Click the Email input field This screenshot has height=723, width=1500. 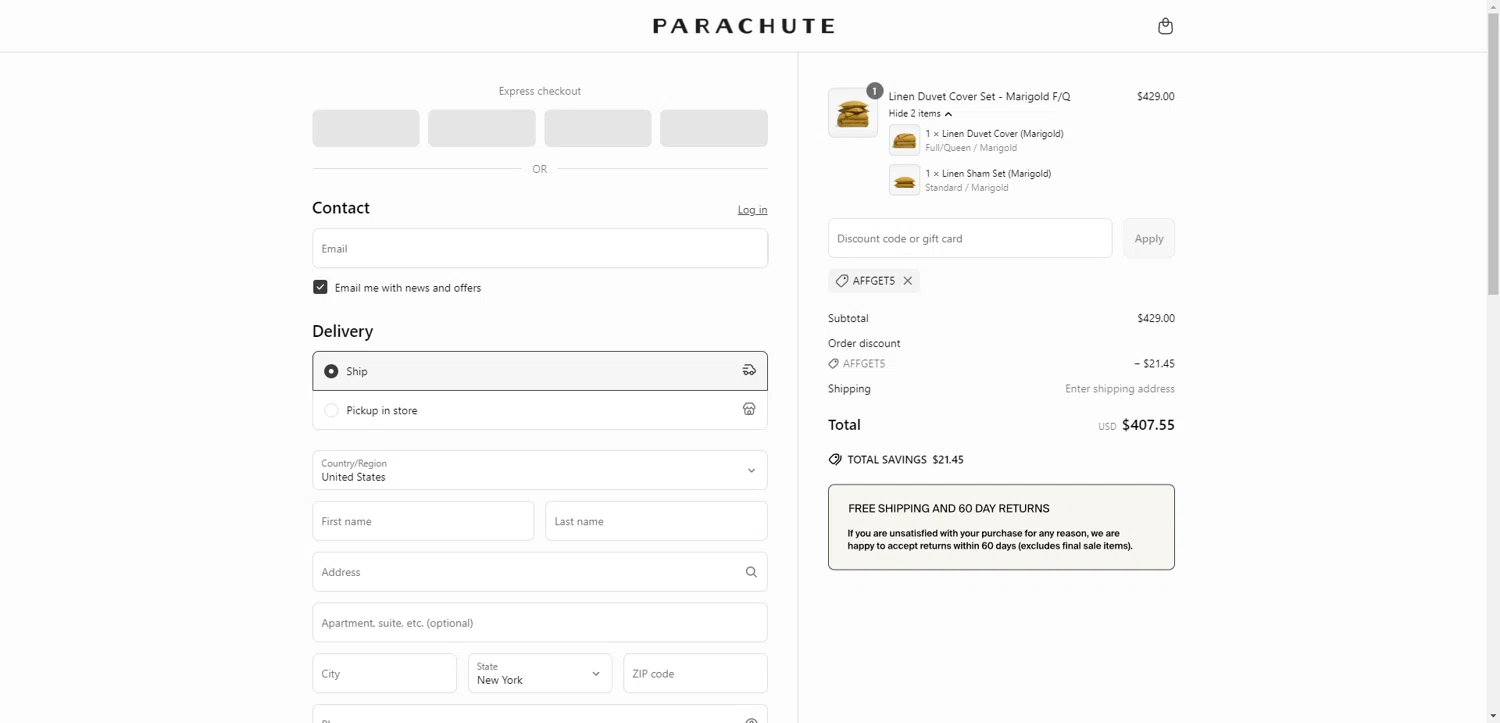(540, 248)
